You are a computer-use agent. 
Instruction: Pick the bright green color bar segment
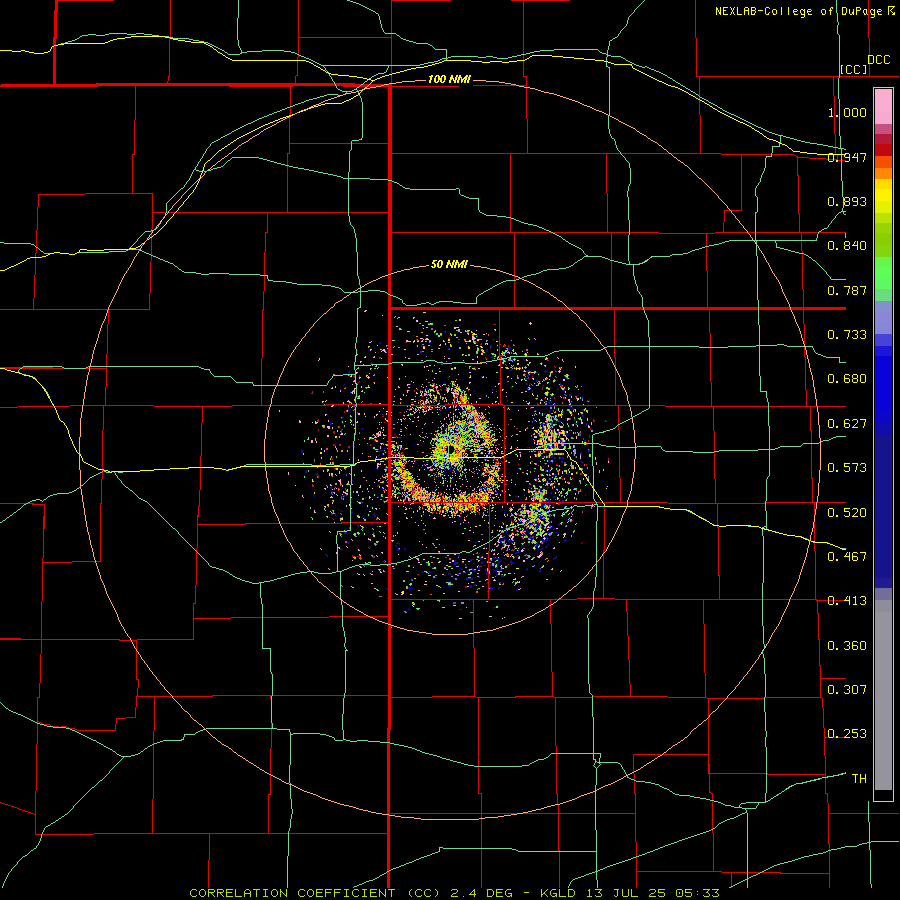click(883, 273)
